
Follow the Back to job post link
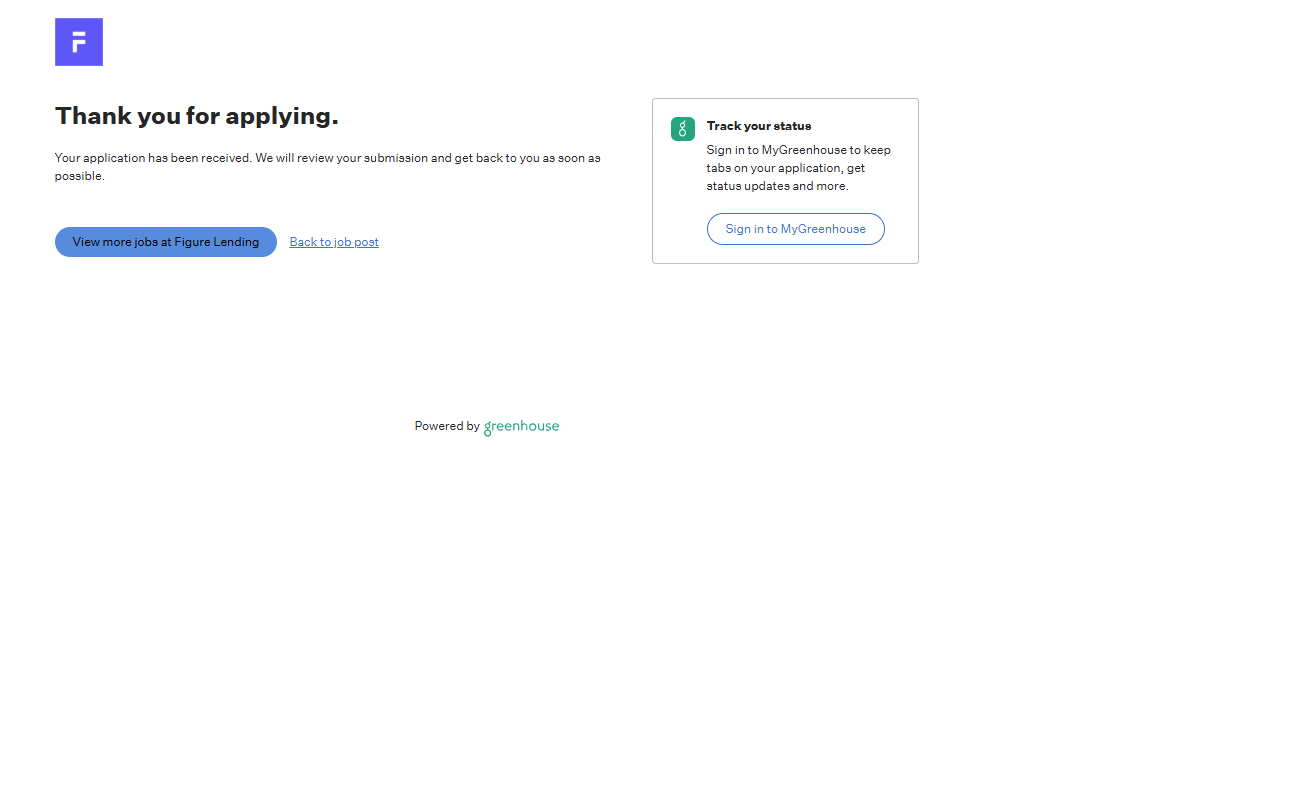334,242
